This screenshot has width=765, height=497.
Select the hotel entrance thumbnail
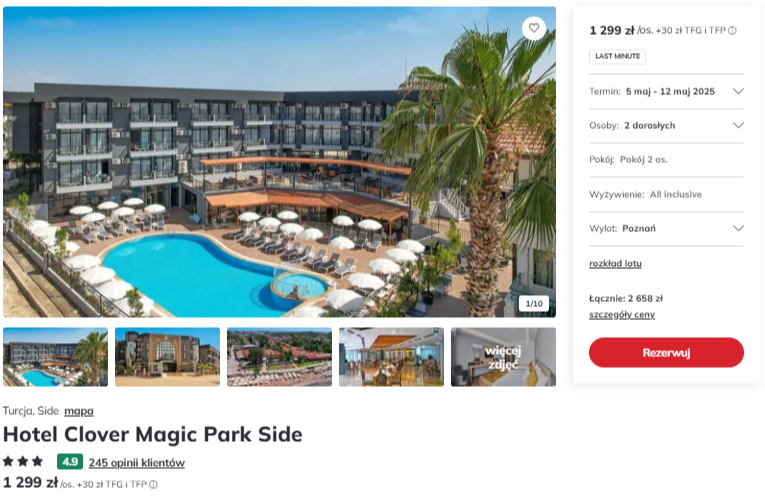click(167, 357)
